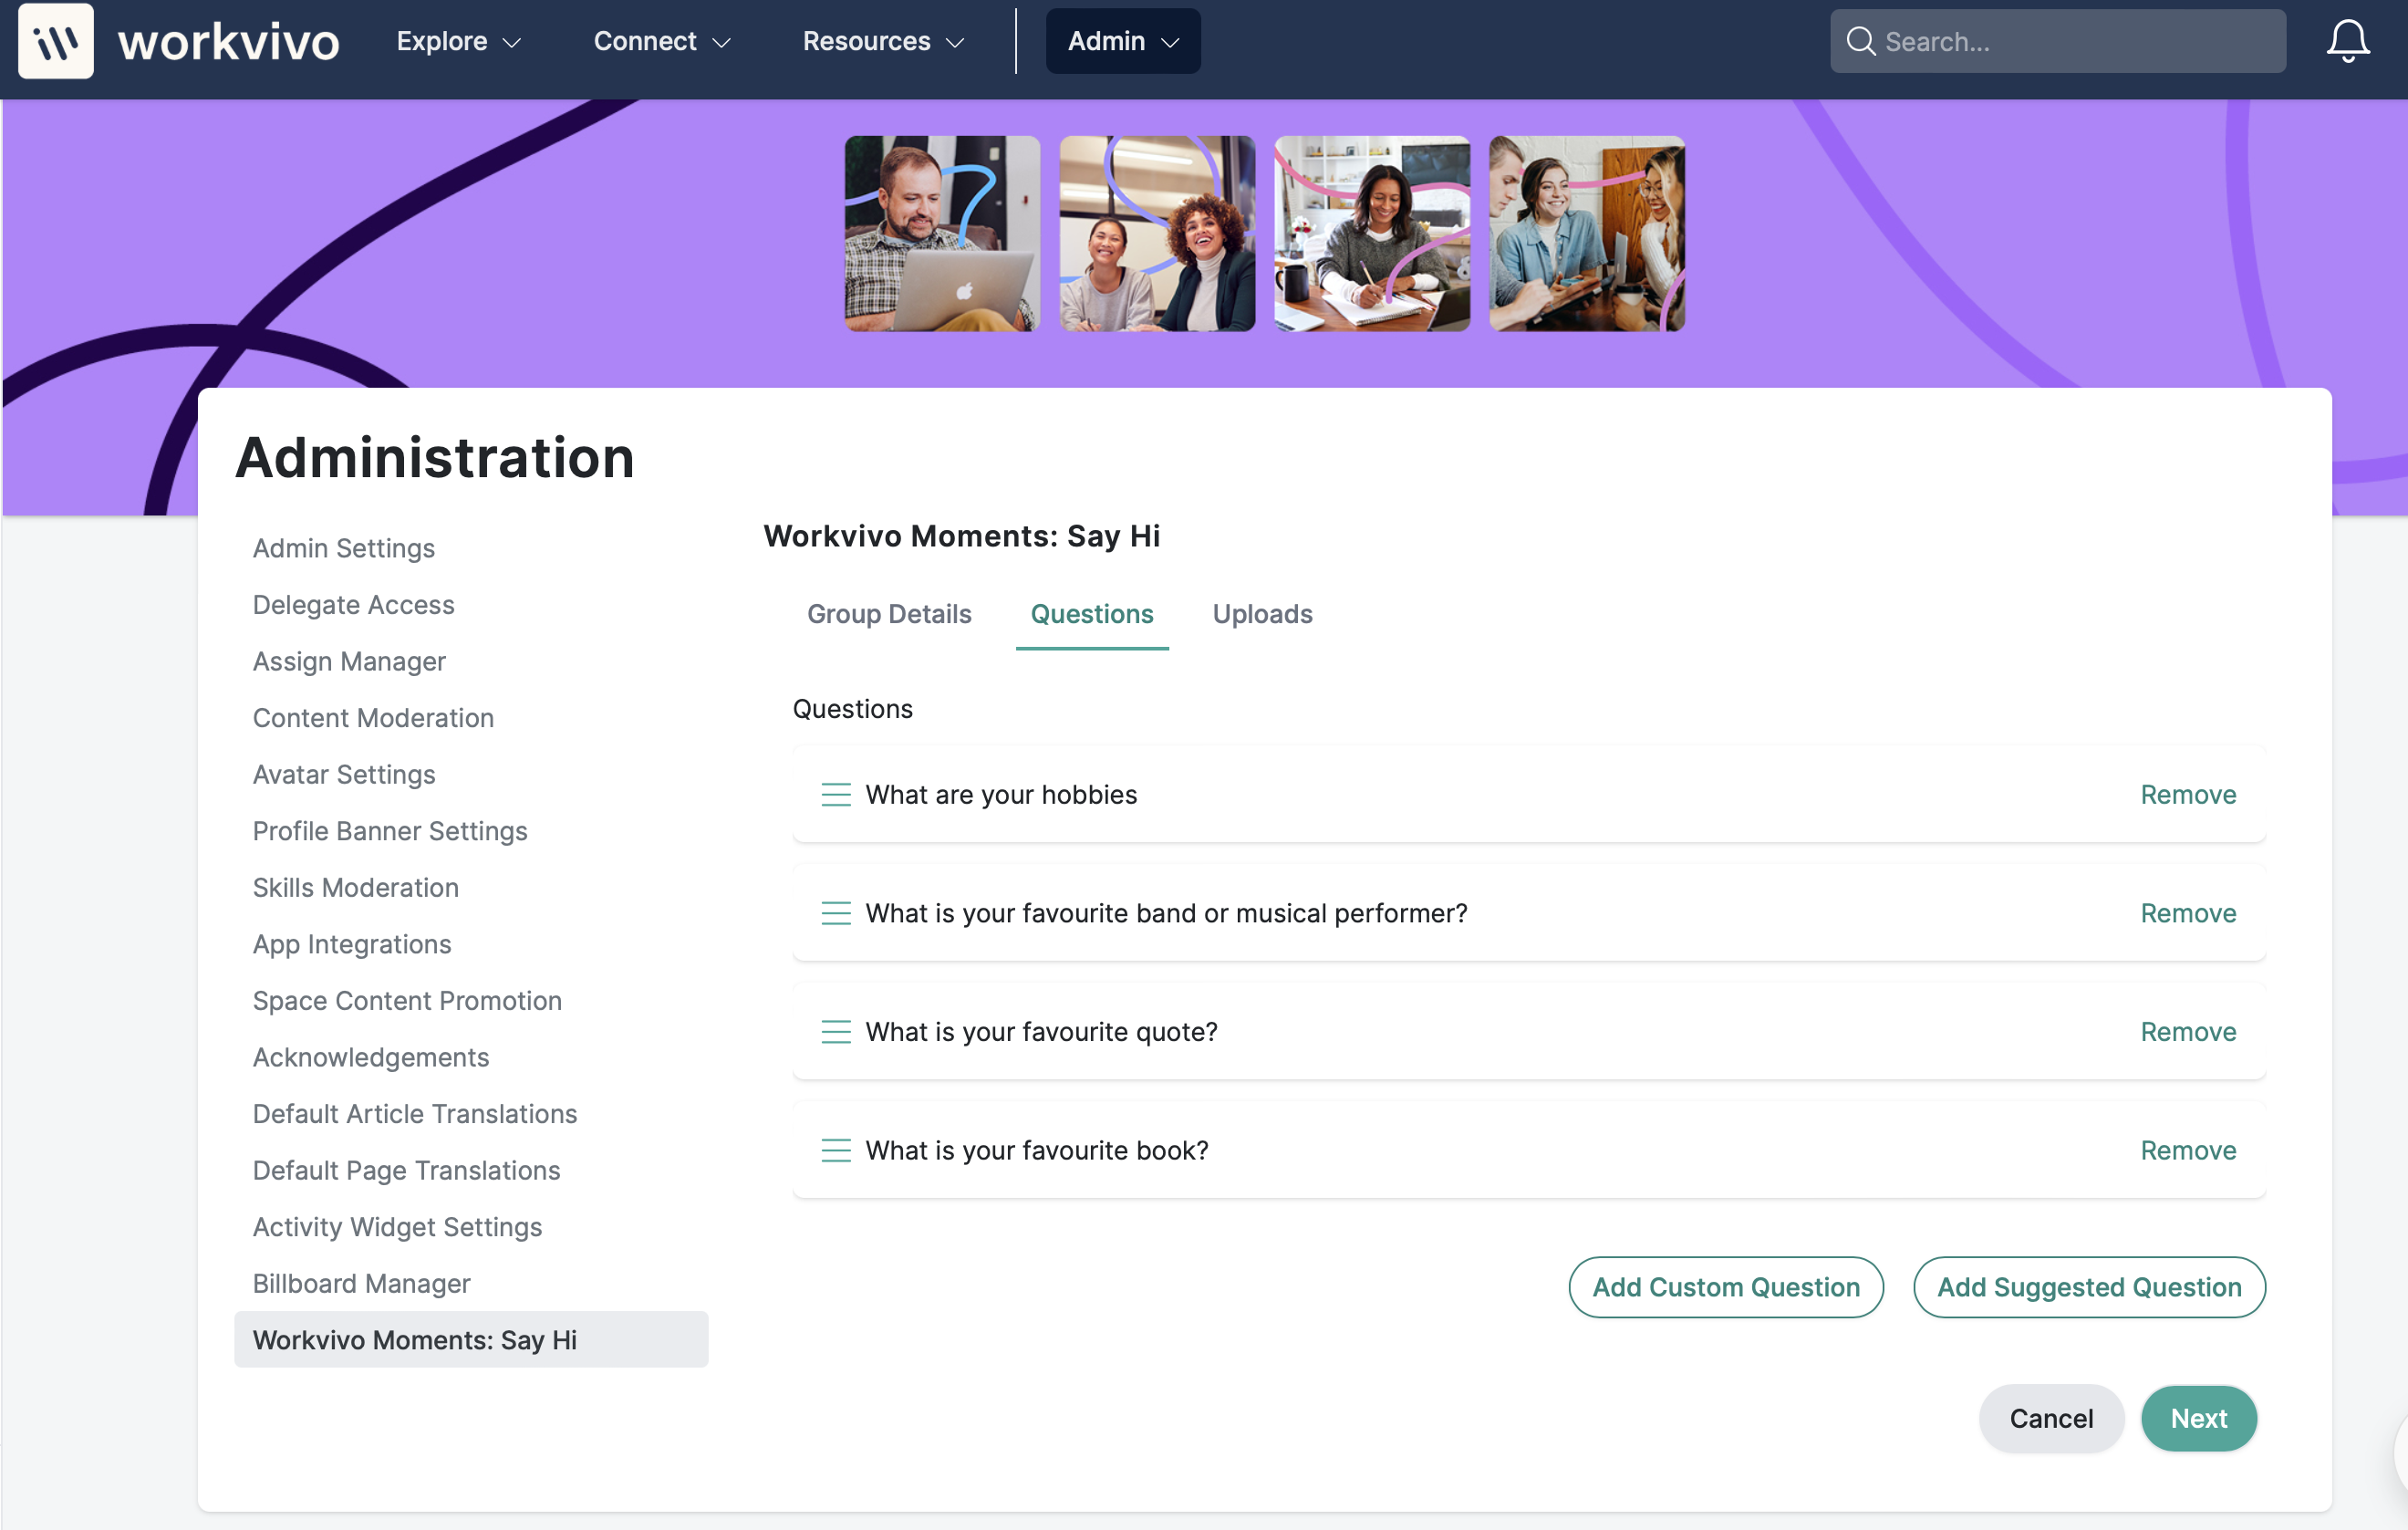Switch to the Uploads tab
This screenshot has width=2408, height=1530.
1262,614
